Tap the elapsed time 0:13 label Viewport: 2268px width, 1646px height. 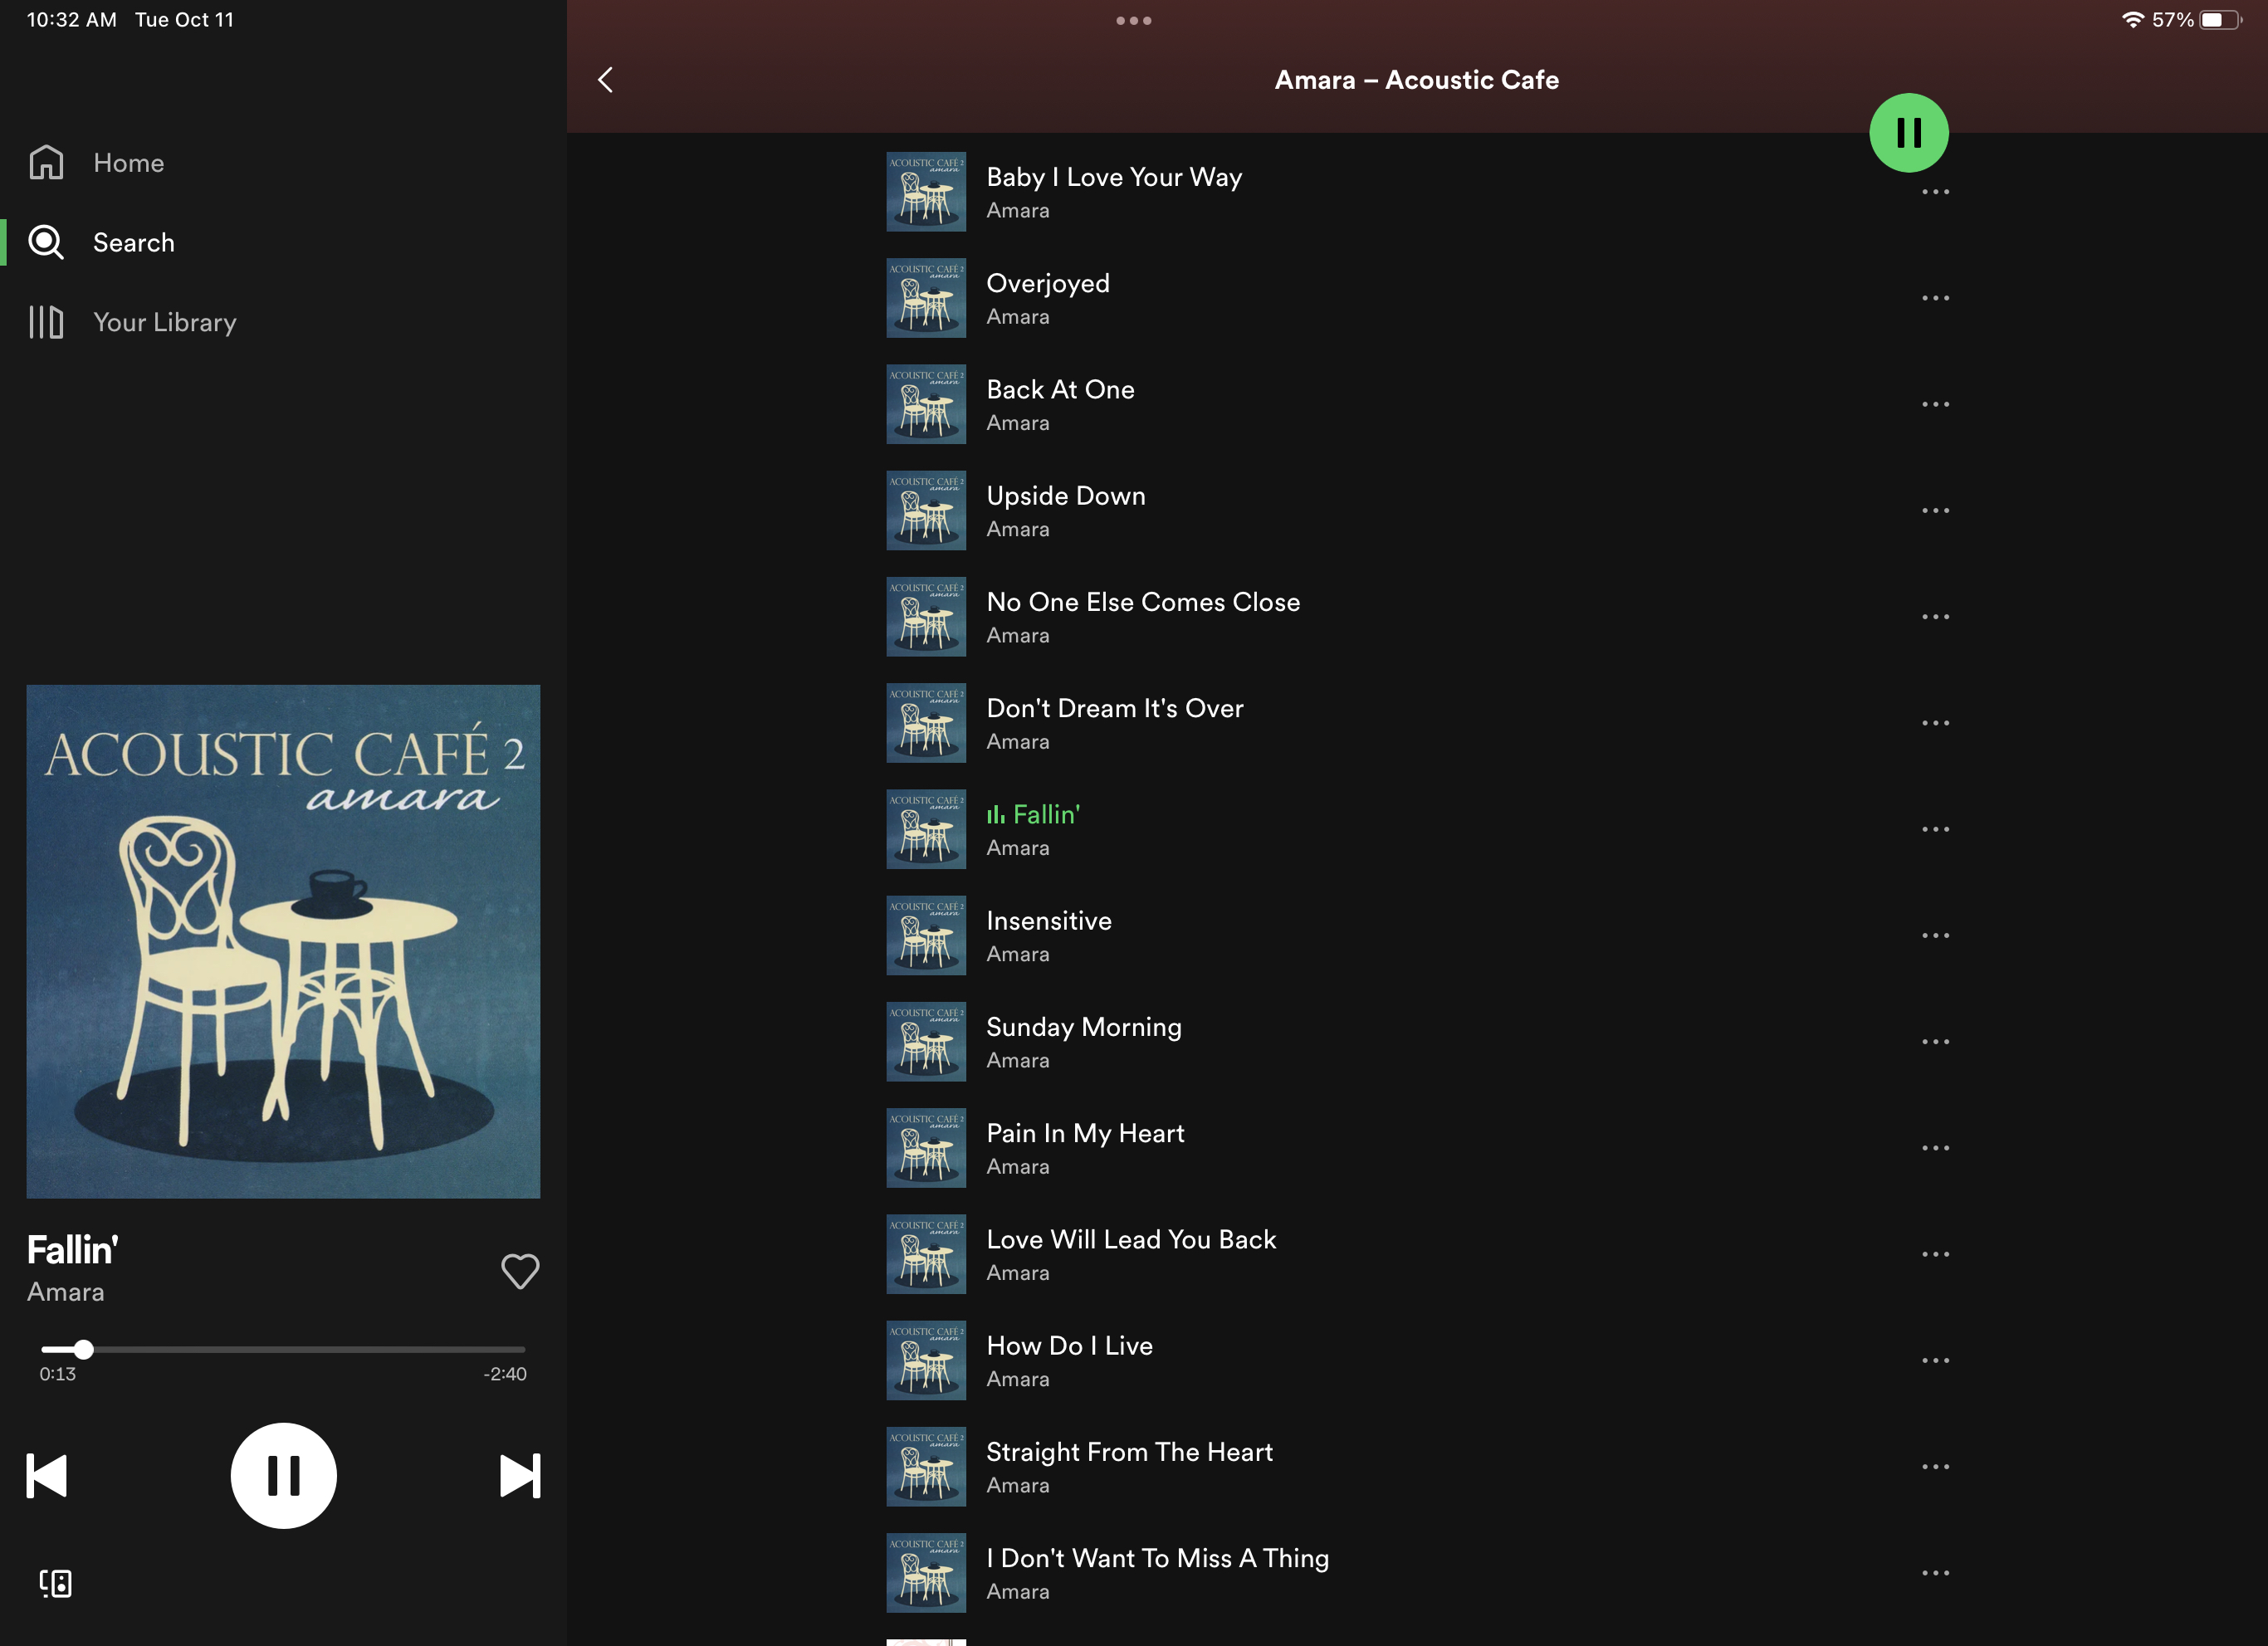pyautogui.click(x=58, y=1374)
